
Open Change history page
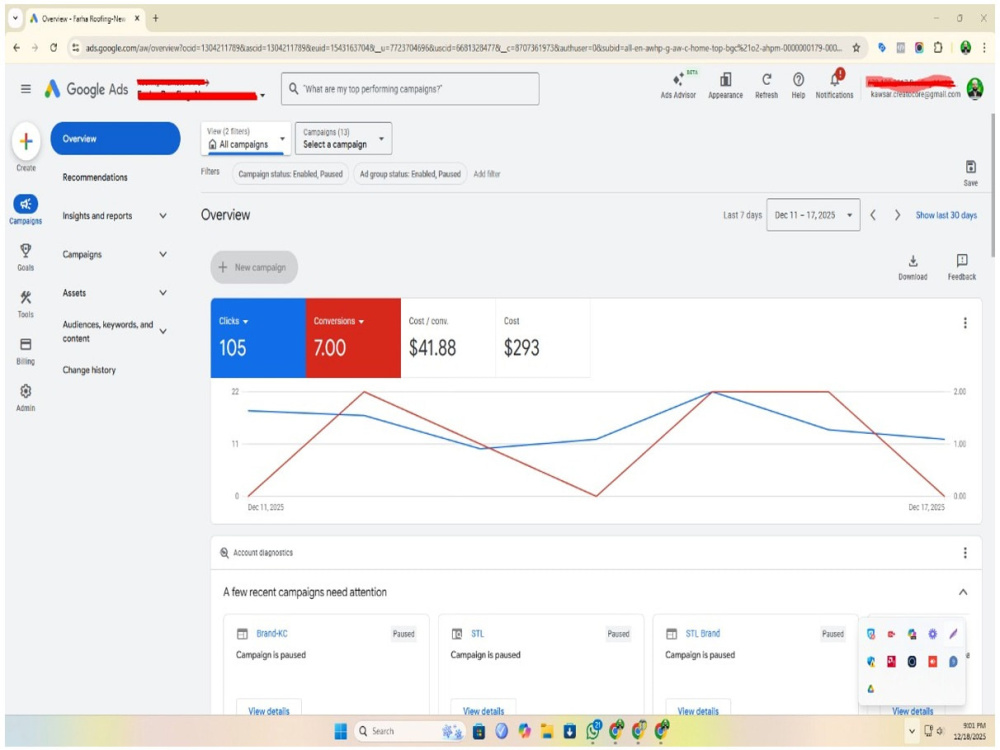[x=89, y=370]
